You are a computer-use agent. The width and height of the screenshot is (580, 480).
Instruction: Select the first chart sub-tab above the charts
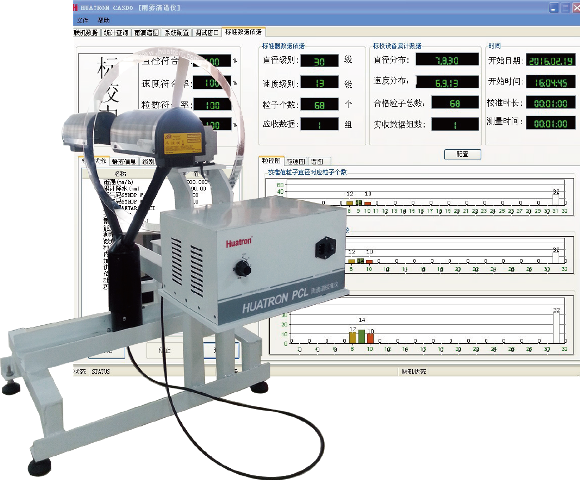[271, 161]
